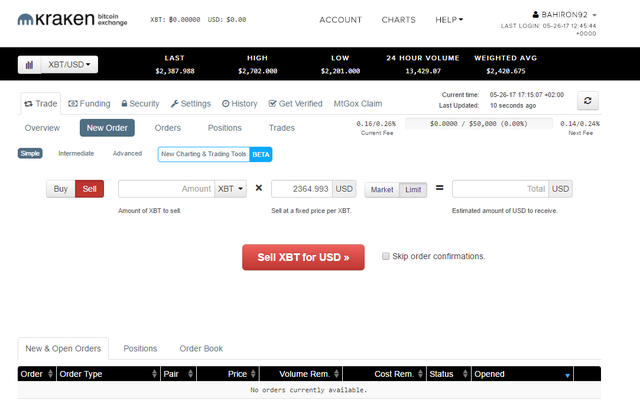The width and height of the screenshot is (640, 410).
Task: Sort table by Order column
Action: point(36,374)
